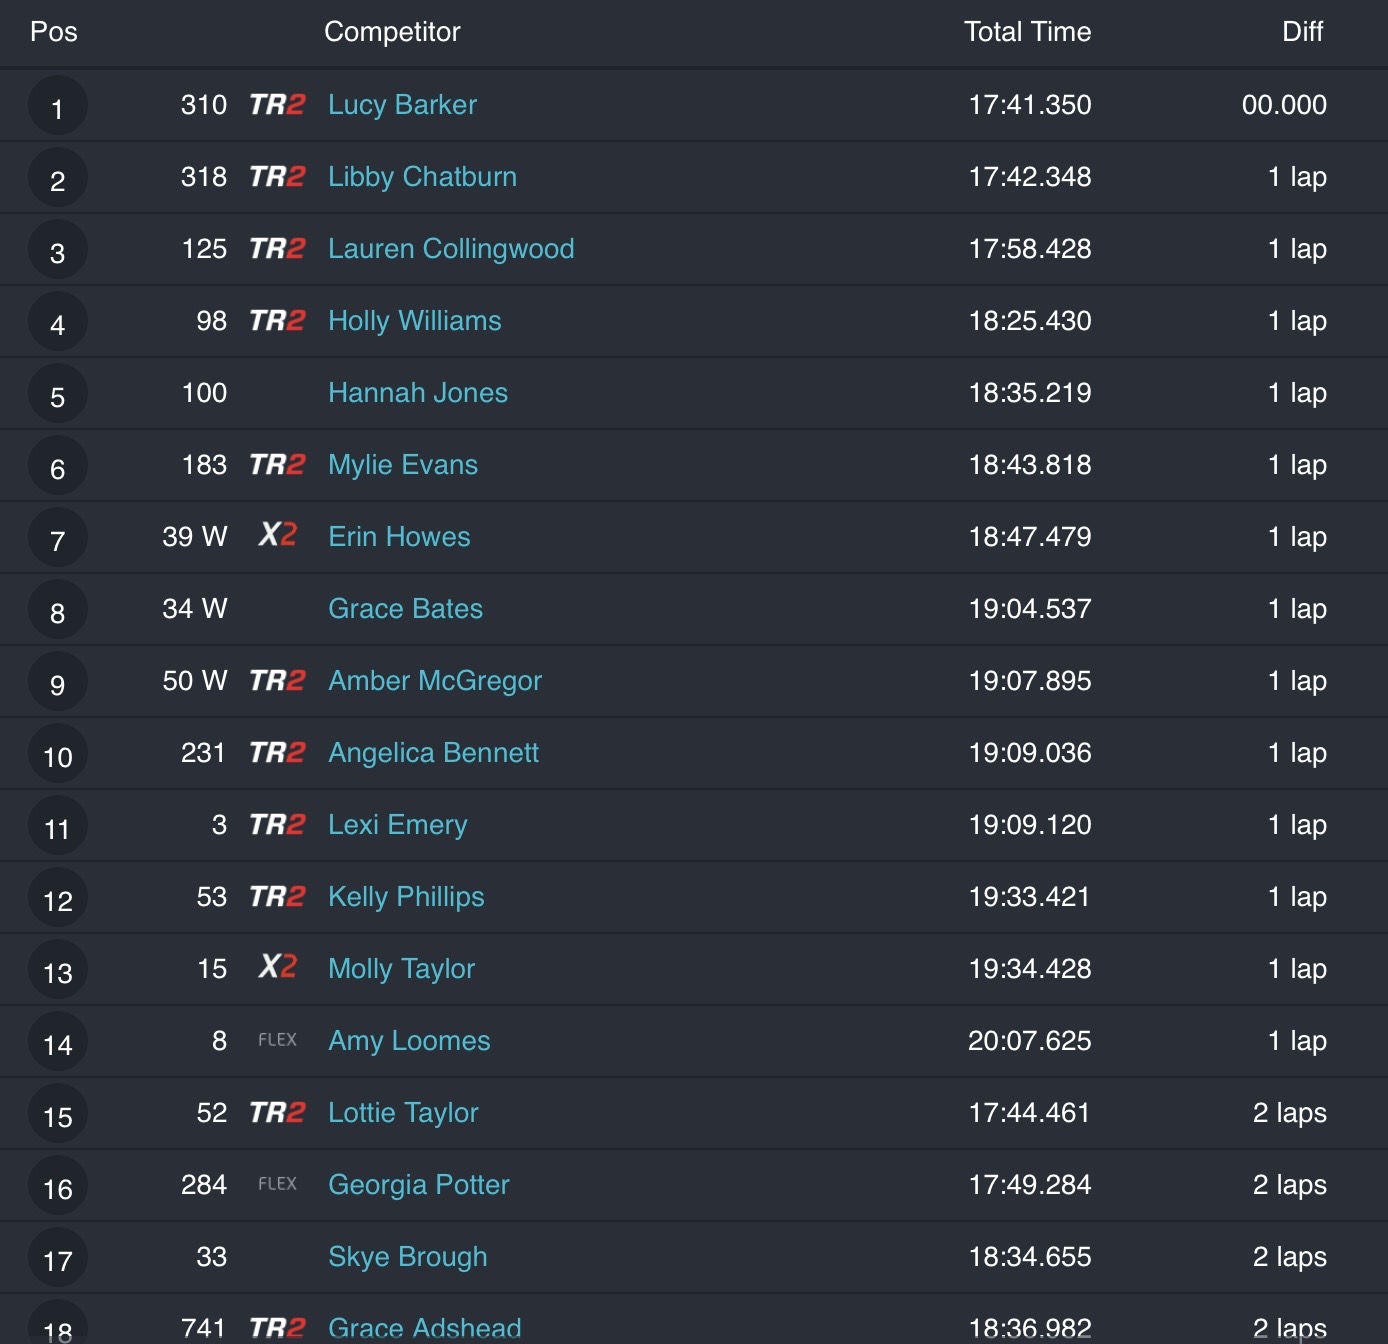Click the Competitor column header
The image size is (1388, 1344).
(x=392, y=32)
